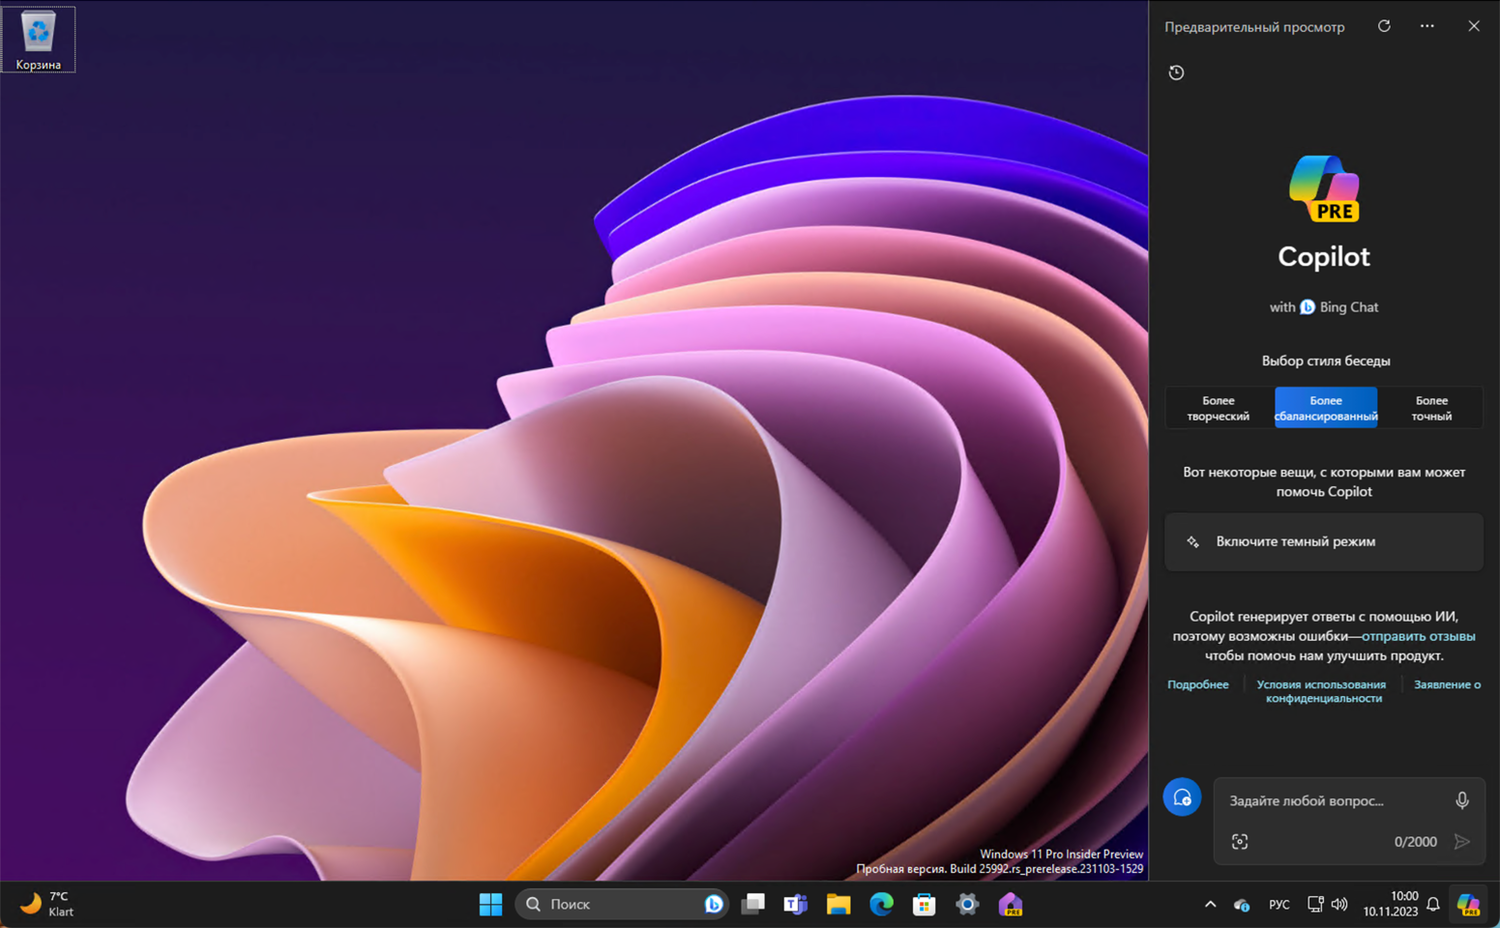Open the volume speaker tray icon
The image size is (1500, 928).
coord(1340,905)
